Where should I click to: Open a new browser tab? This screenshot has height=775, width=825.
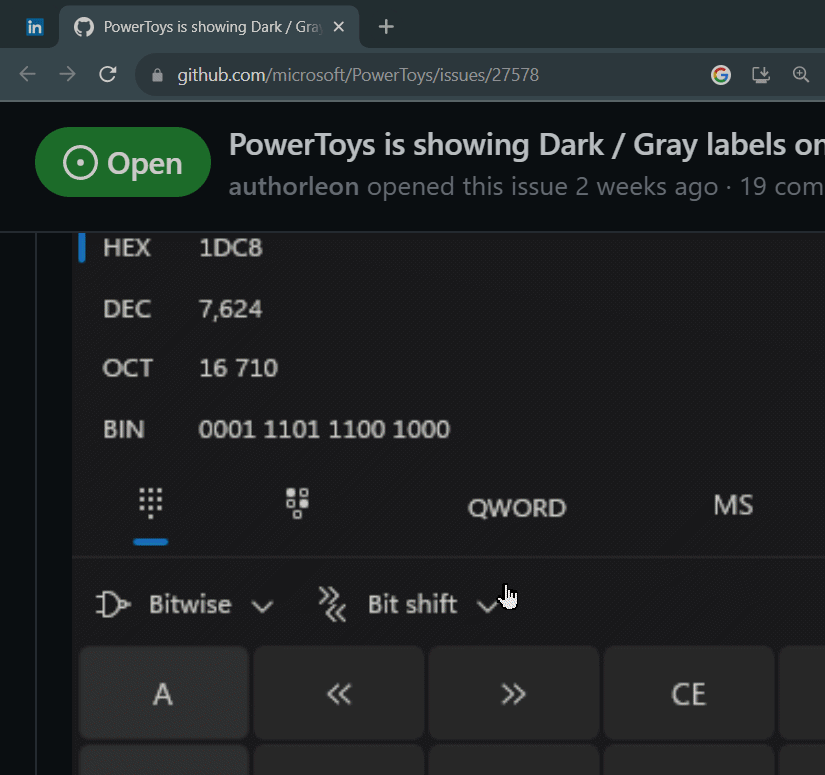pyautogui.click(x=385, y=27)
